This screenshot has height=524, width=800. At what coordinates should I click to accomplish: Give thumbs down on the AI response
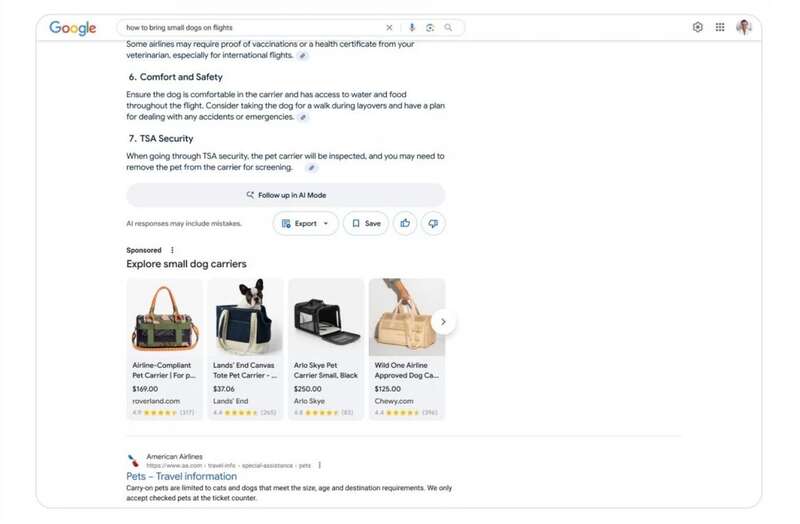pos(433,223)
